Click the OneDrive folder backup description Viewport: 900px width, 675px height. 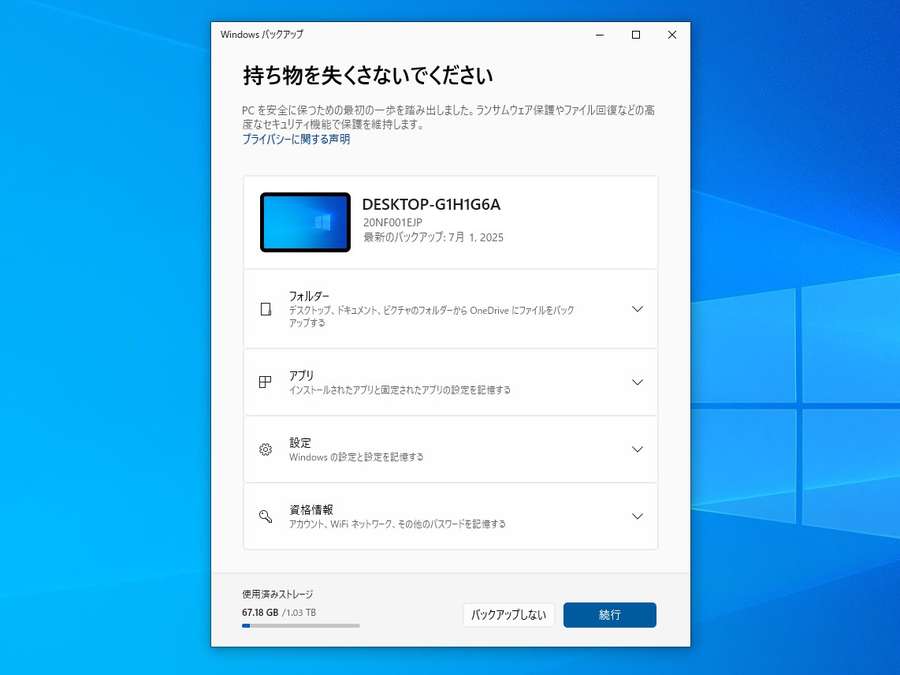point(431,316)
